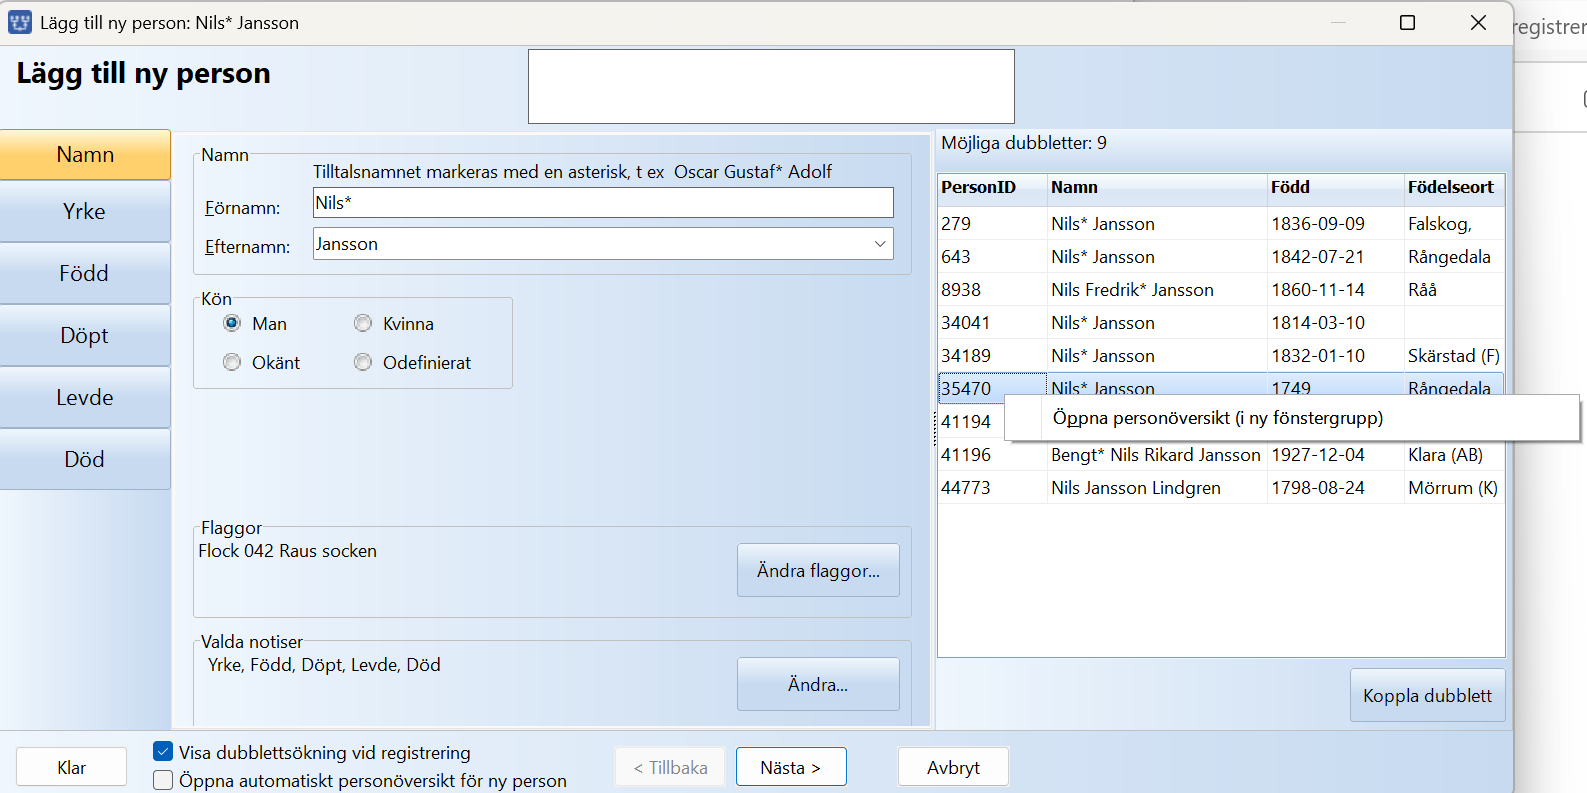
Task: Select row born 1832-01-10 in Skärstad
Action: pyautogui.click(x=1221, y=356)
